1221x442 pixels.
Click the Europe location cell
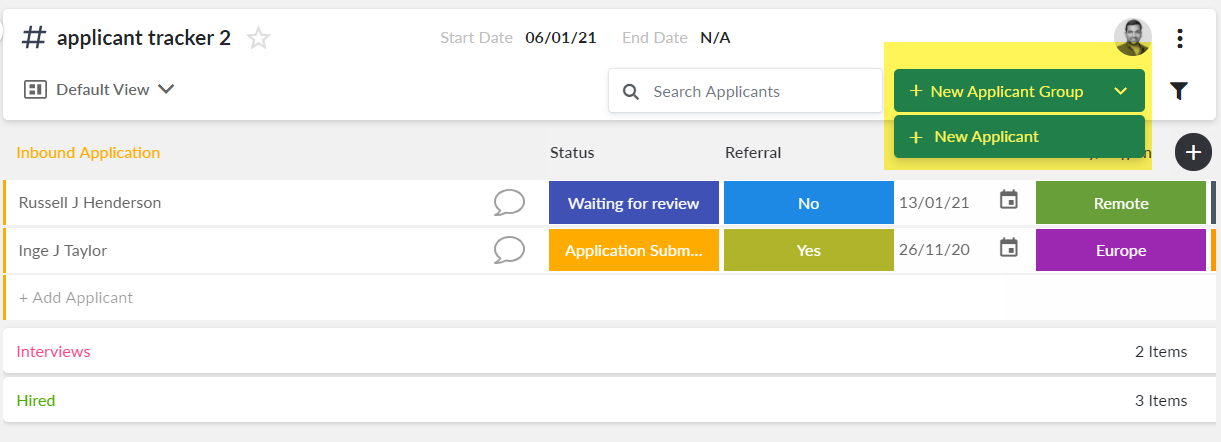1121,250
